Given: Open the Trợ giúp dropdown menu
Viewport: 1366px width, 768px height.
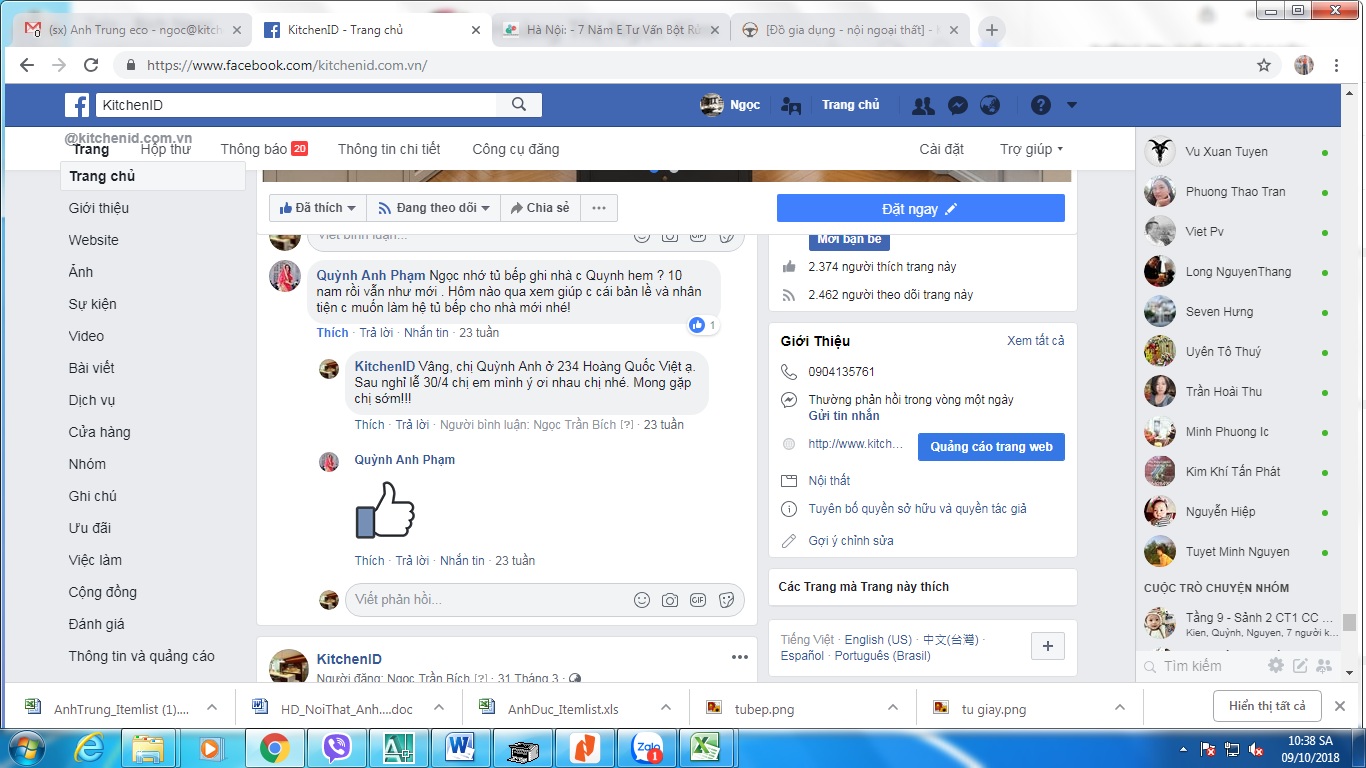Looking at the screenshot, I should [x=1031, y=149].
